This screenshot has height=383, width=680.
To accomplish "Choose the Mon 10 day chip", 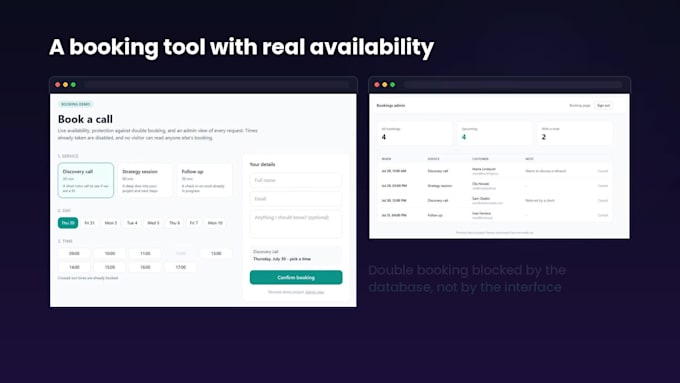I will tap(215, 223).
